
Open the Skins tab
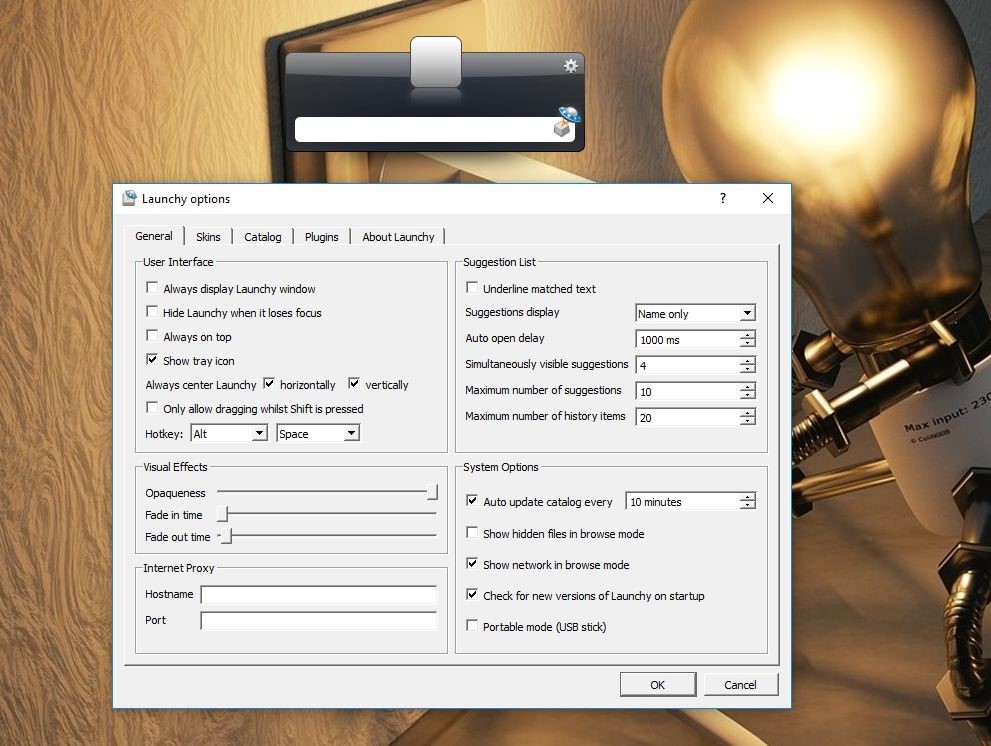pyautogui.click(x=208, y=237)
